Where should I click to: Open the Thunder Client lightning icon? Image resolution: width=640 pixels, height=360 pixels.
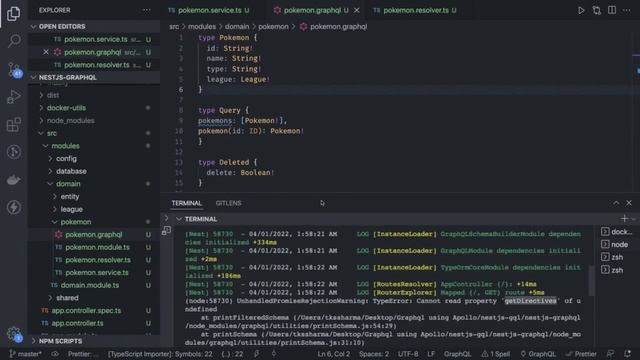13,207
